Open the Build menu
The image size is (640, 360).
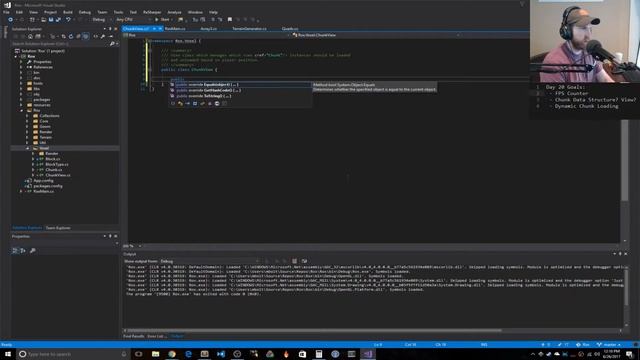(68, 12)
